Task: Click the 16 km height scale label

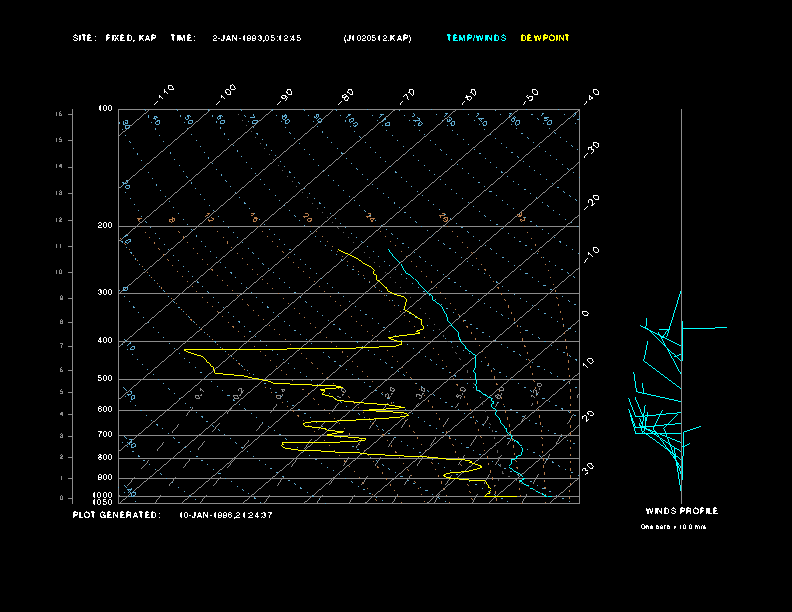Action: point(59,114)
